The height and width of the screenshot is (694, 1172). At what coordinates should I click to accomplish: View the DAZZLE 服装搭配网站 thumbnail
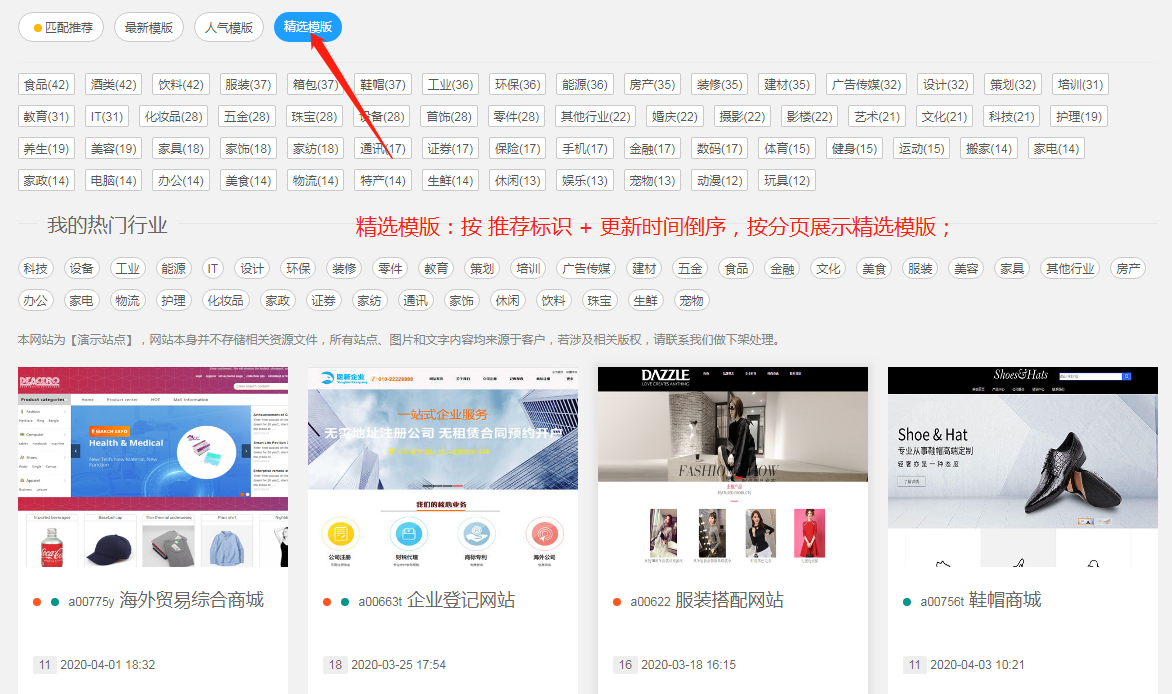pos(732,467)
